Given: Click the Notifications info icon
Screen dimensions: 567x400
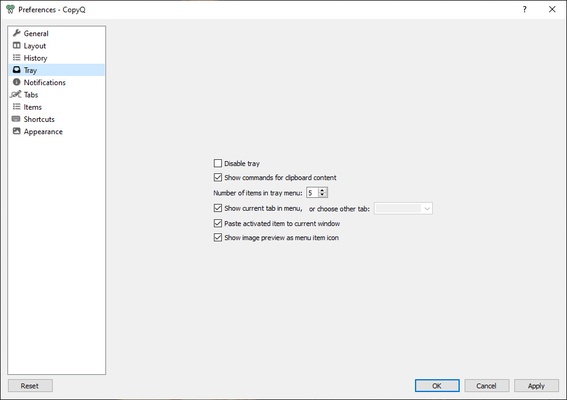Looking at the screenshot, I should [16, 82].
